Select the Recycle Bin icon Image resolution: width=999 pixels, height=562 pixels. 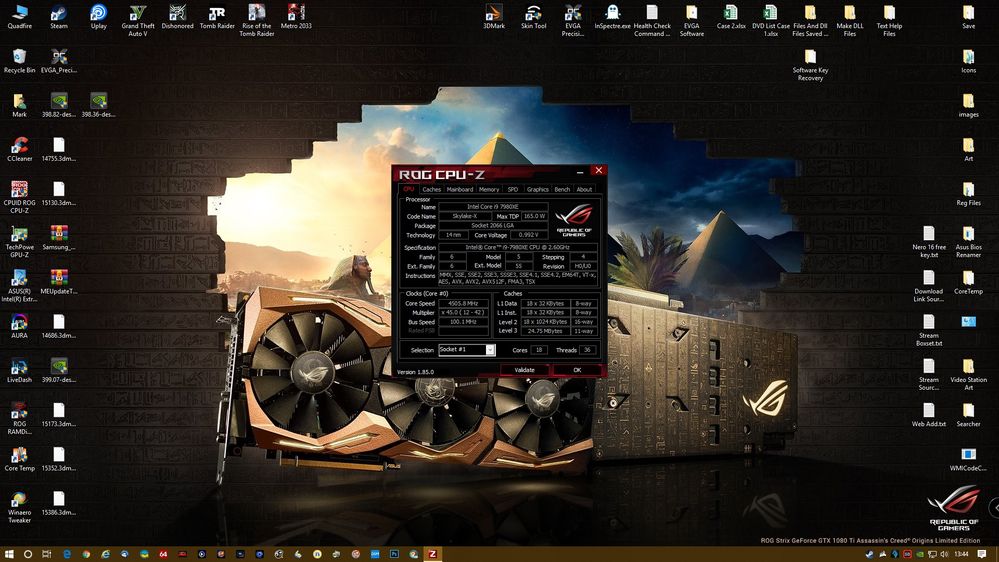coord(20,62)
